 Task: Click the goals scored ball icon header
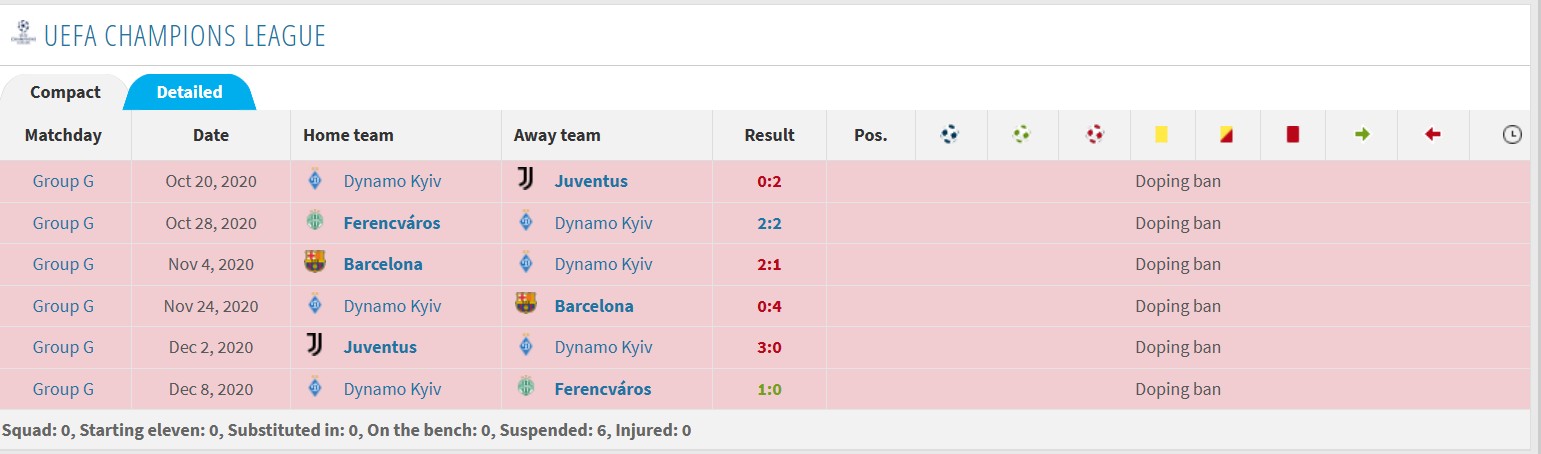(x=950, y=134)
